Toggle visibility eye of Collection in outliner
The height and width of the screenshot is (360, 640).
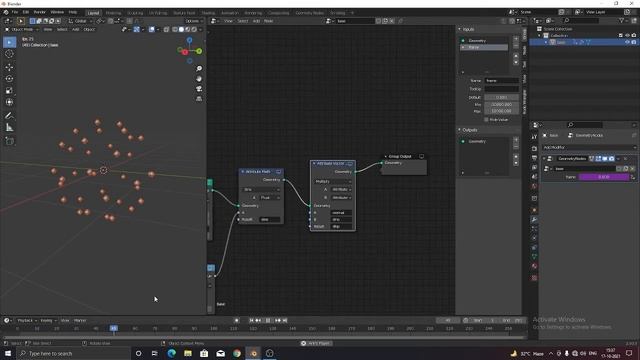[627, 36]
